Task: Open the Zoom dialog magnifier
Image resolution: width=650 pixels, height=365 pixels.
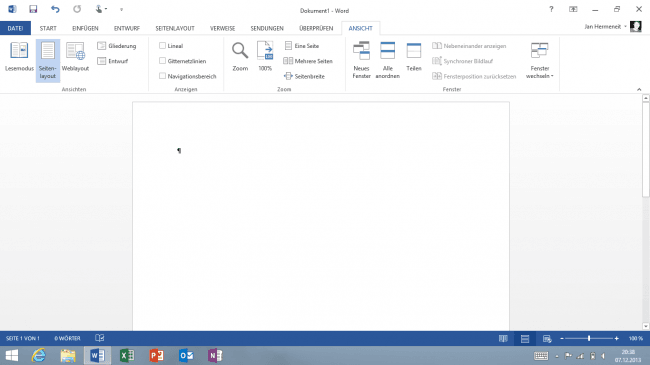Action: pos(240,57)
